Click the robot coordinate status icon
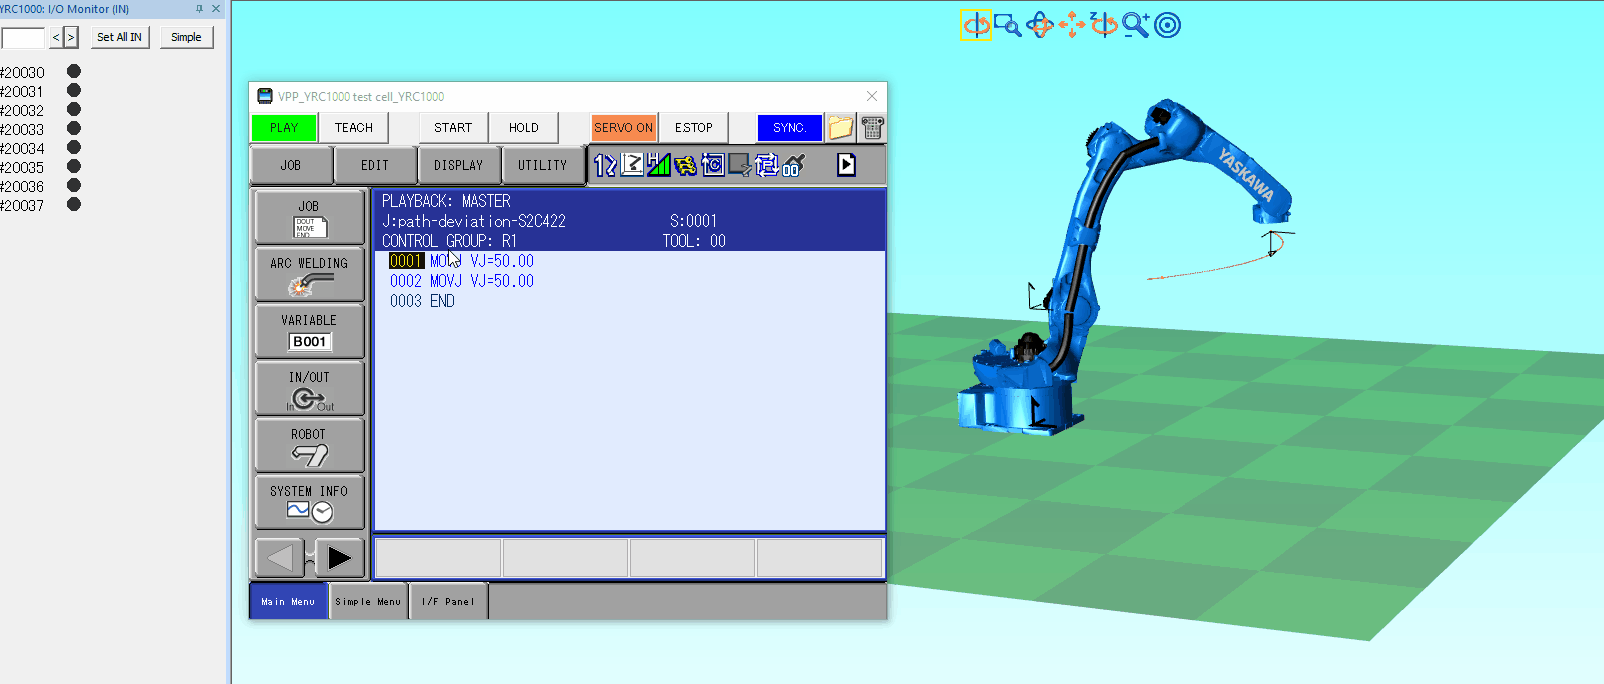The width and height of the screenshot is (1604, 684). (632, 165)
